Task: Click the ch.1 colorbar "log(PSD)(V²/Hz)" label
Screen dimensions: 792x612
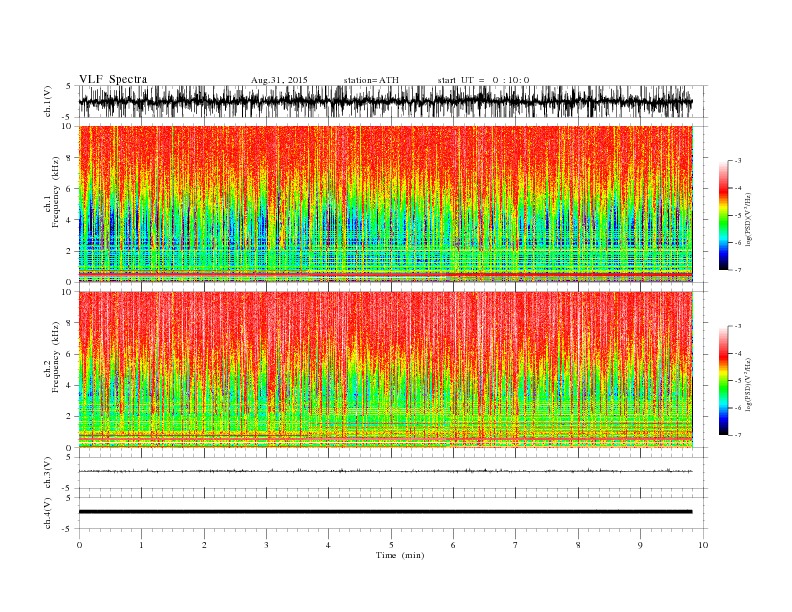Action: pyautogui.click(x=749, y=219)
